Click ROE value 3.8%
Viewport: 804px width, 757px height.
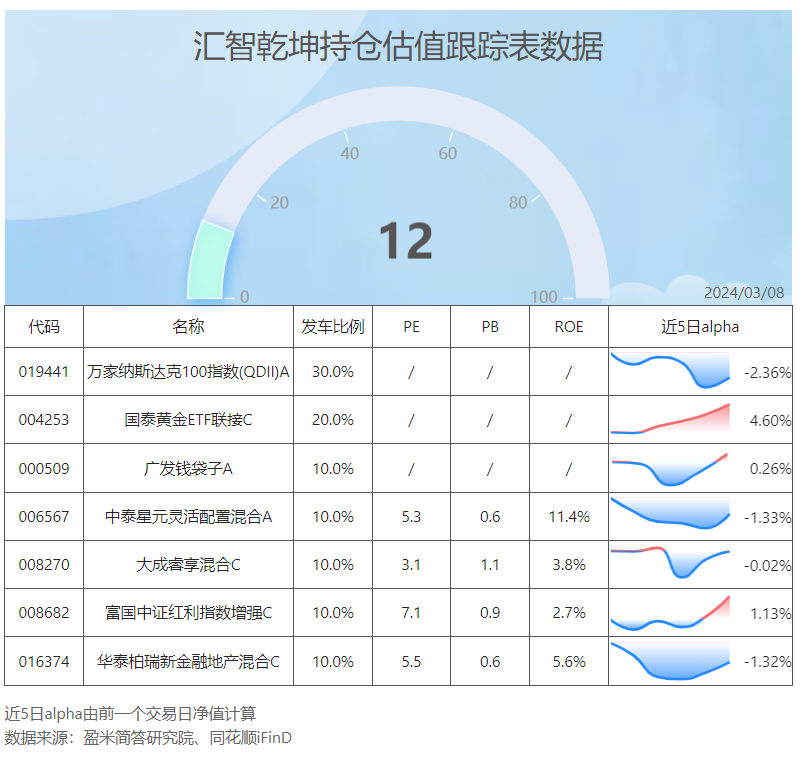[569, 565]
